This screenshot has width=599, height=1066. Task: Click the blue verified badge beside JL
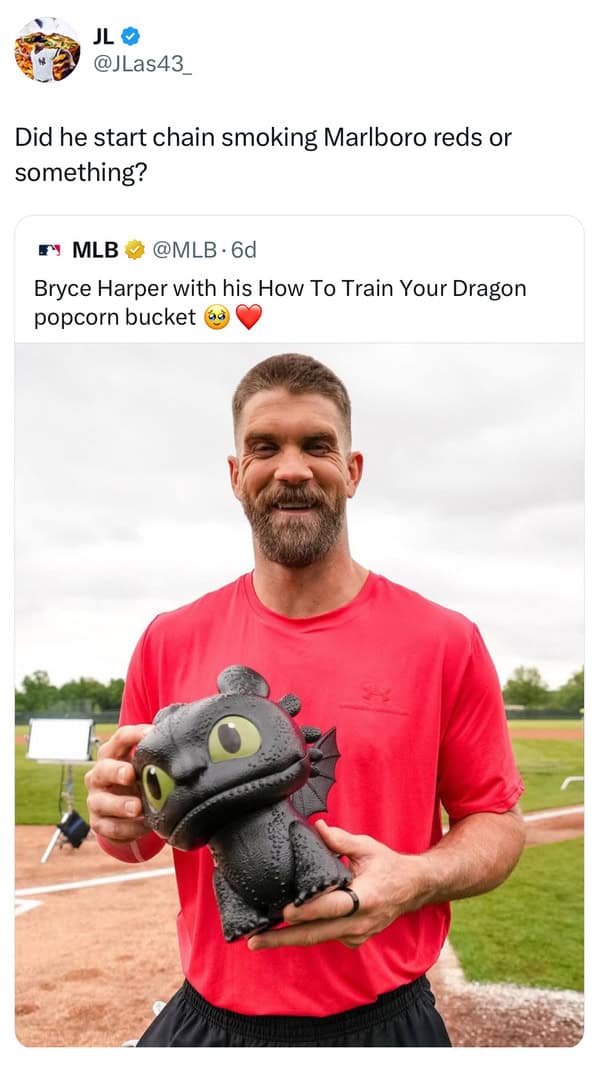[x=132, y=36]
